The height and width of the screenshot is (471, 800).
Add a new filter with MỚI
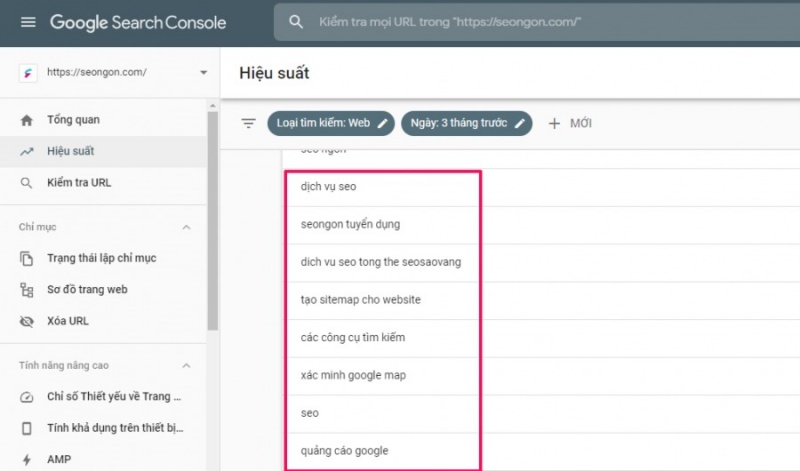point(570,123)
